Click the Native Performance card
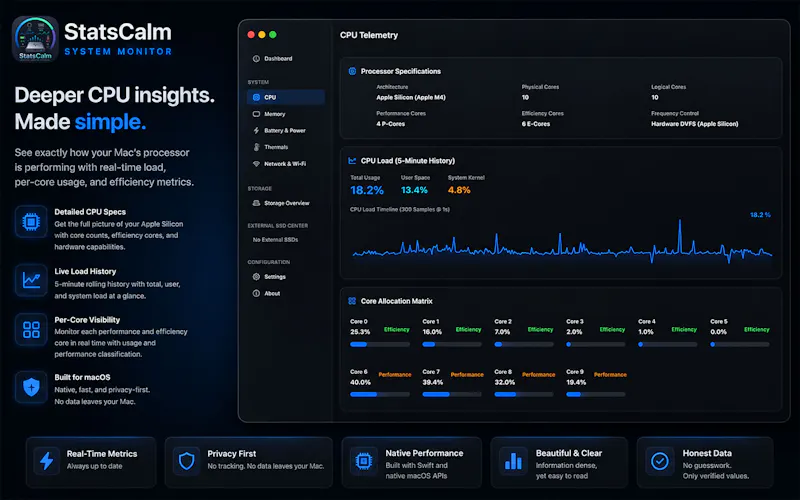Screen dimensions: 800x500 point(412,462)
